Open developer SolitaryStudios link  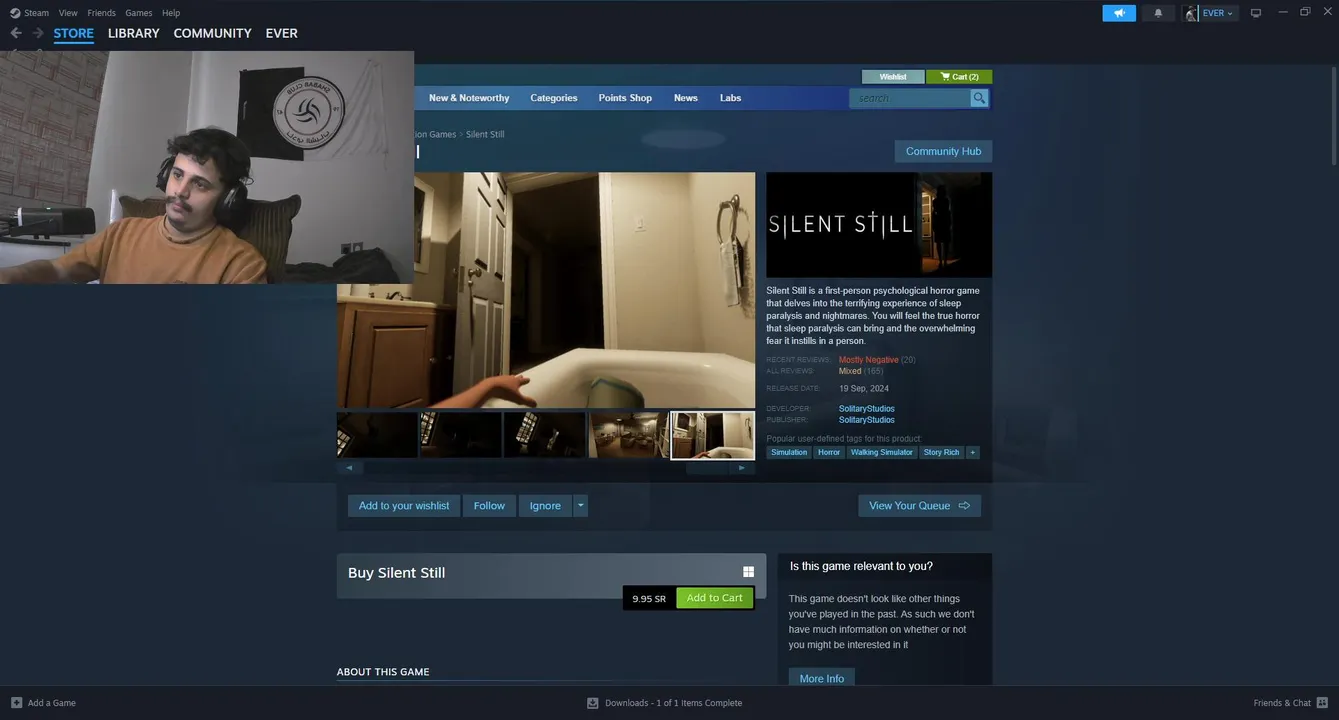[867, 409]
